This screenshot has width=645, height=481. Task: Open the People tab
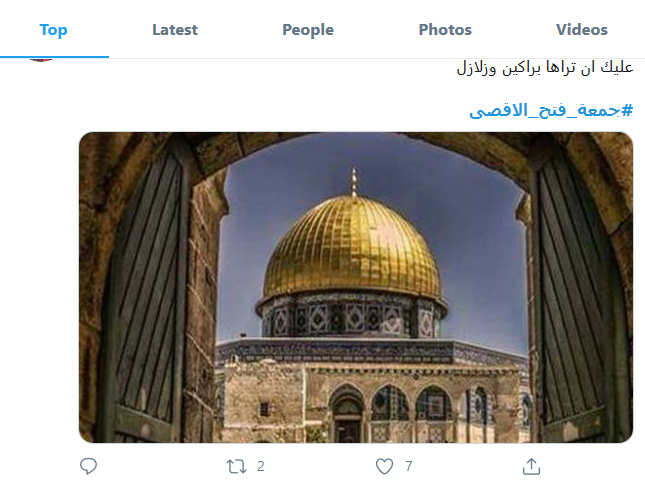[x=308, y=30]
